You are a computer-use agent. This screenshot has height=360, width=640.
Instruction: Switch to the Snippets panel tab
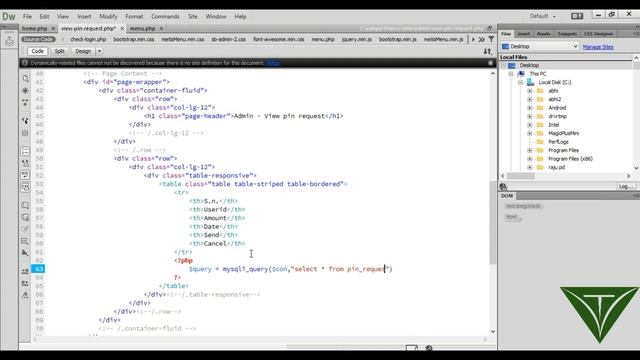[x=567, y=34]
